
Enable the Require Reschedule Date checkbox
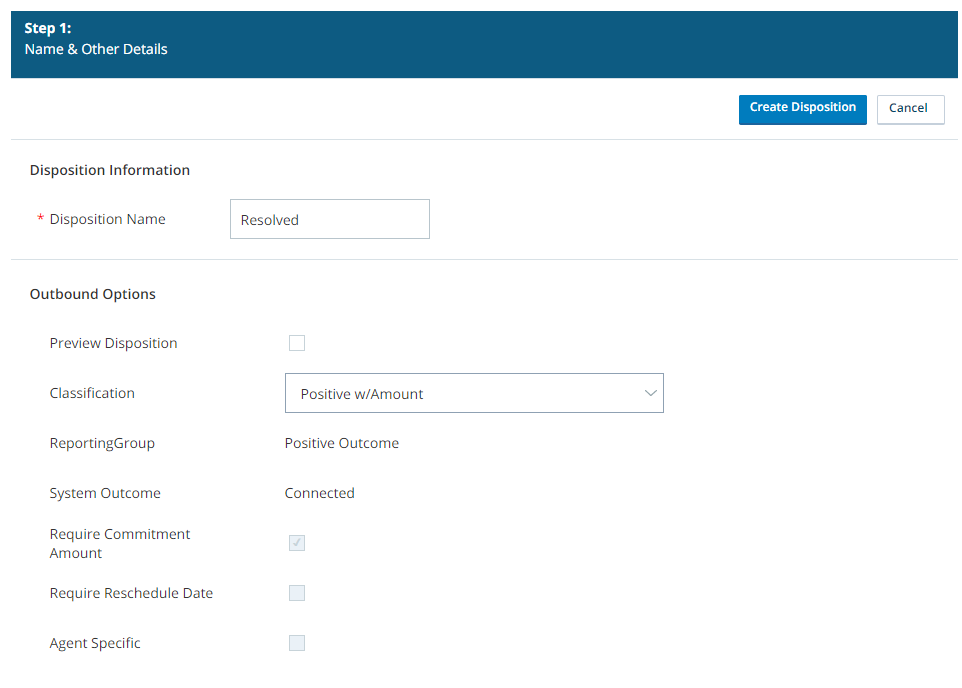click(296, 592)
